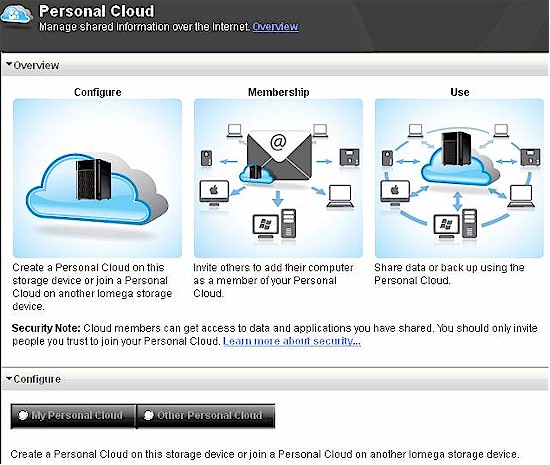This screenshot has height=465, width=550.
Task: Click the Personal Cloud header icon
Action: pos(17,15)
